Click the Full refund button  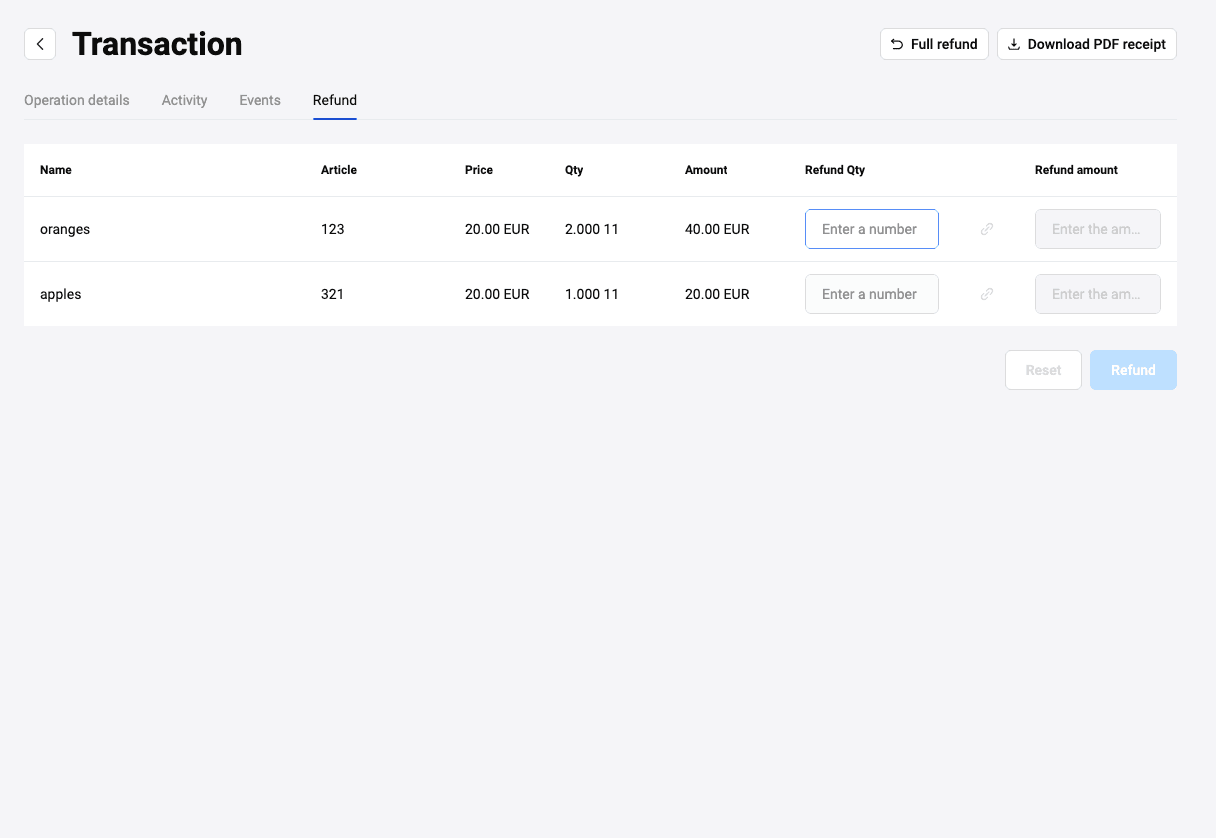[934, 44]
